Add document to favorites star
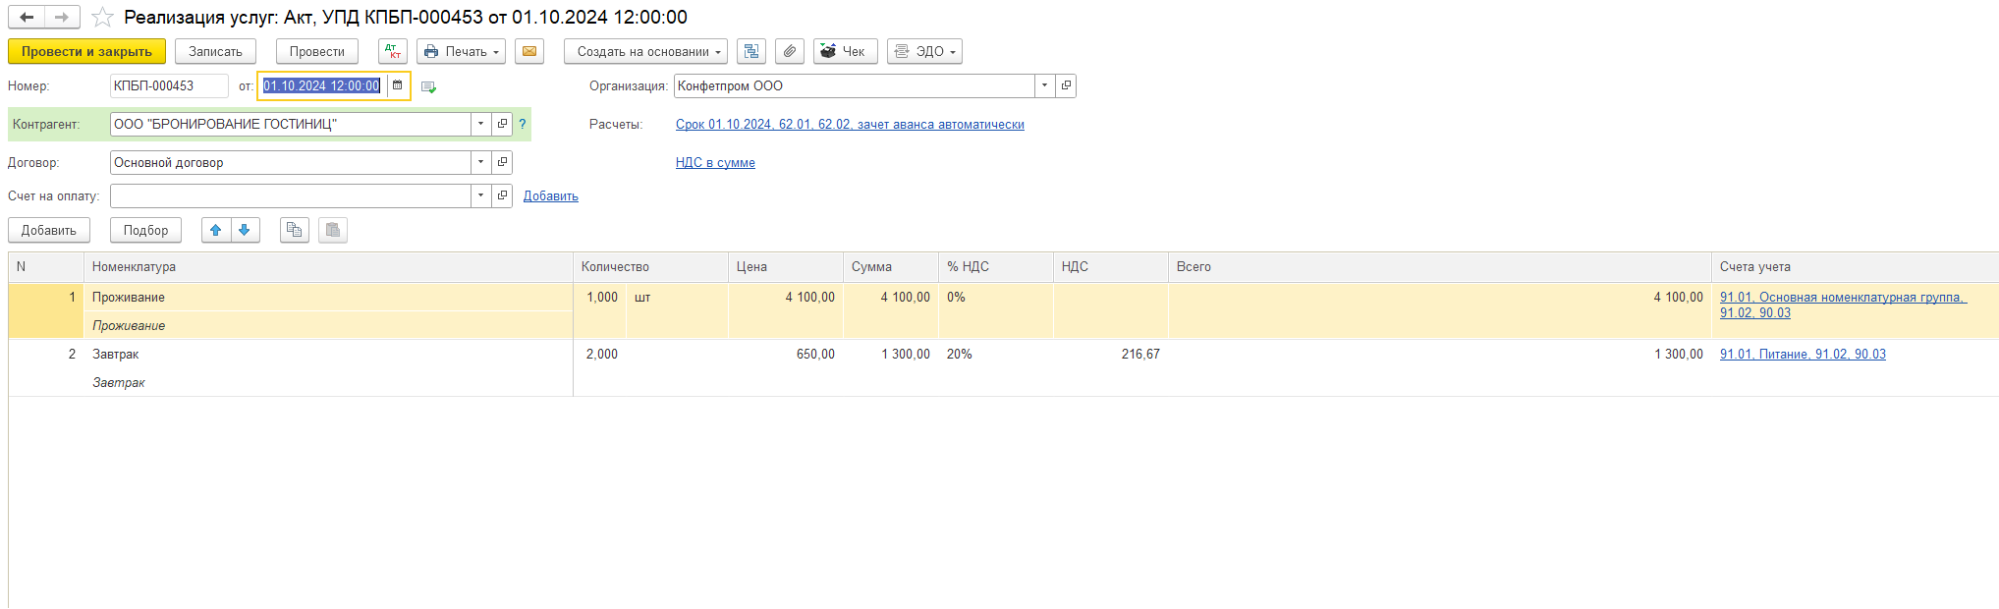Viewport: 1999px width, 609px height. pos(102,17)
